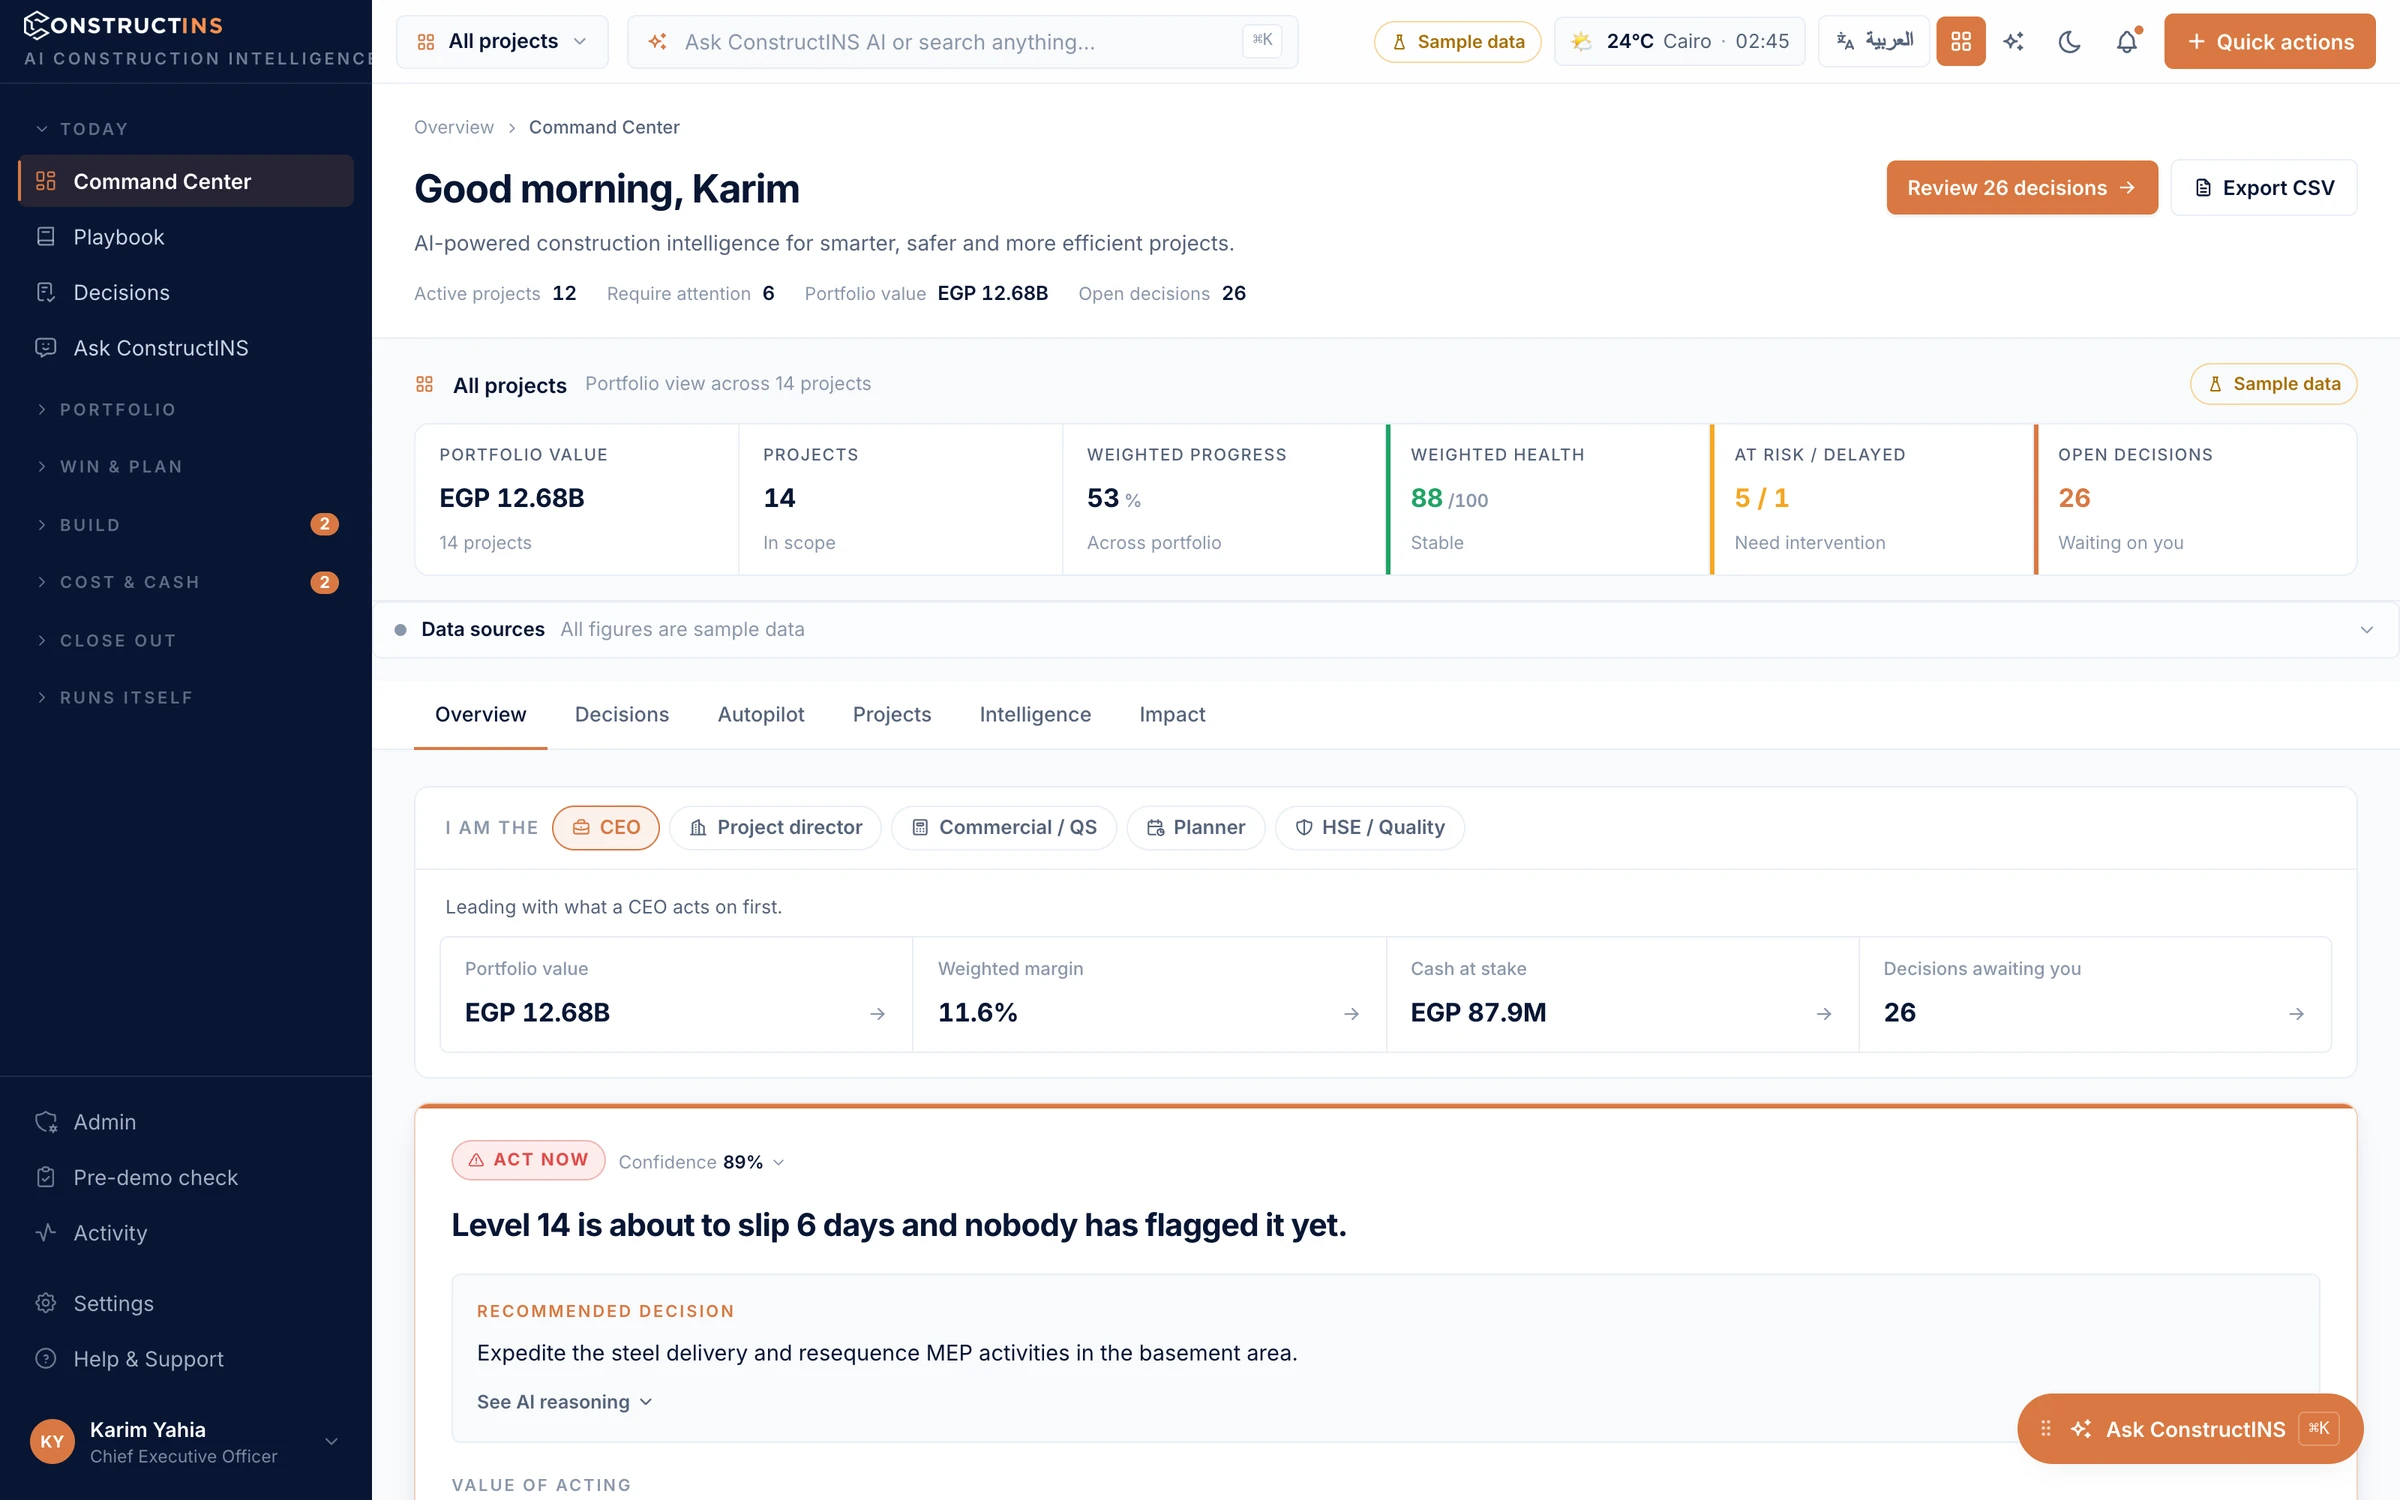Click the KY user avatar

point(52,1441)
